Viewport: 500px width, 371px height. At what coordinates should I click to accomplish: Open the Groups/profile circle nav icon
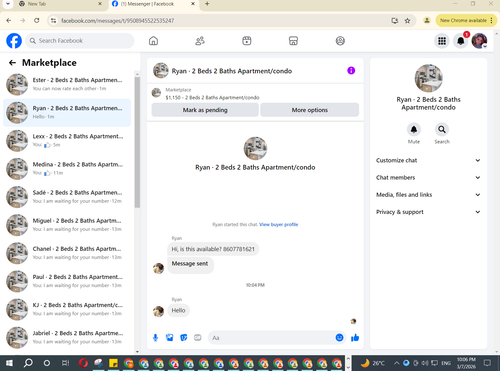point(340,41)
